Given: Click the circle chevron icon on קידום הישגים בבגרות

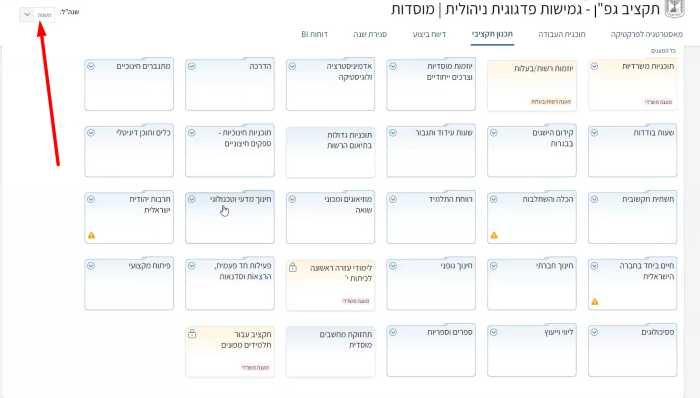Looking at the screenshot, I should (494, 133).
